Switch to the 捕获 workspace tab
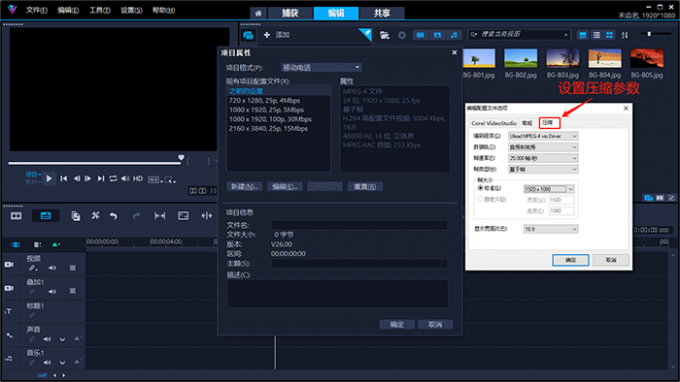The height and width of the screenshot is (382, 680). [290, 13]
